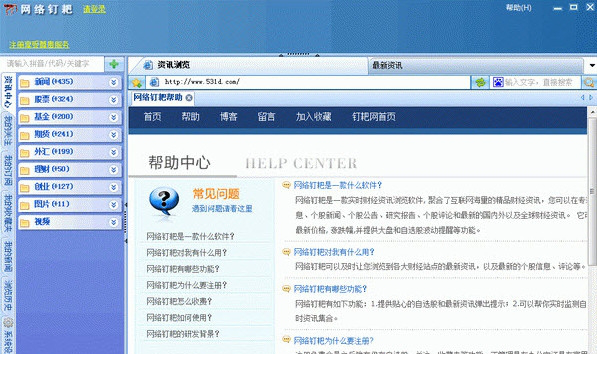Click the 新闻 folder icon
Viewport: 597px width, 368px height.
tap(25, 83)
